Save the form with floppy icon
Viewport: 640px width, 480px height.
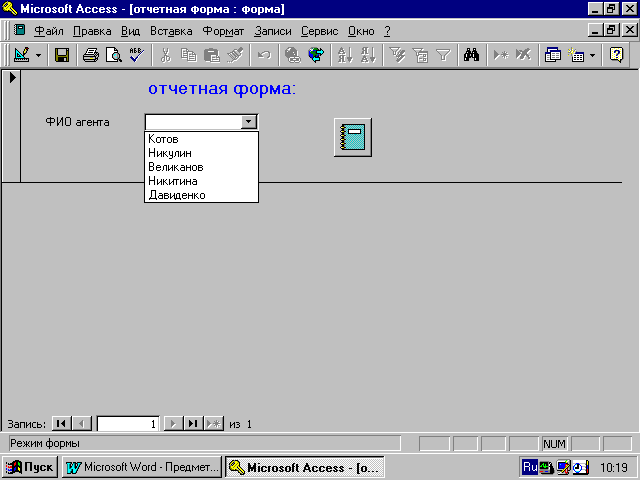[62, 55]
